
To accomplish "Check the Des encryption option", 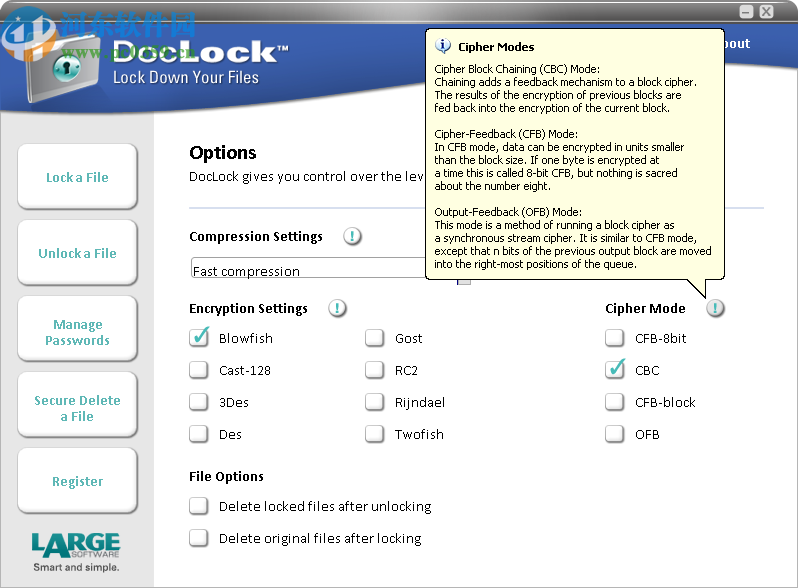I will [x=198, y=434].
